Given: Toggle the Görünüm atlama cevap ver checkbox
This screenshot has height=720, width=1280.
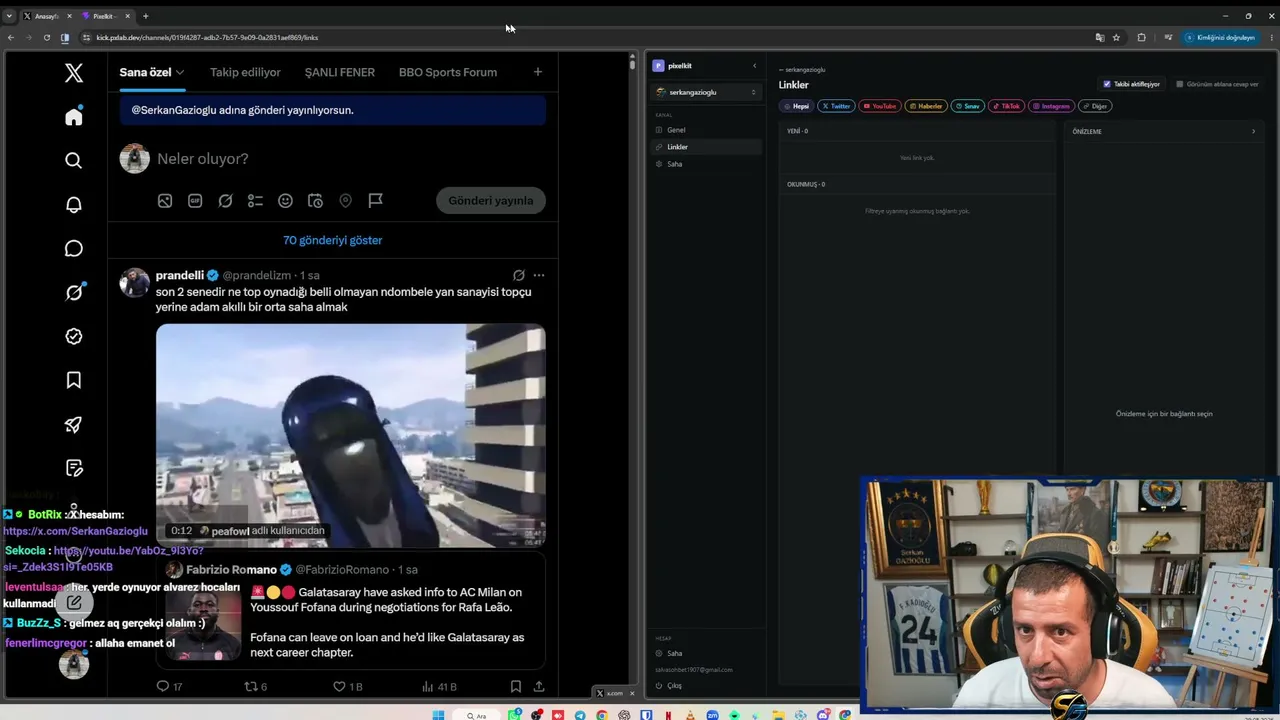Looking at the screenshot, I should click(x=1180, y=84).
